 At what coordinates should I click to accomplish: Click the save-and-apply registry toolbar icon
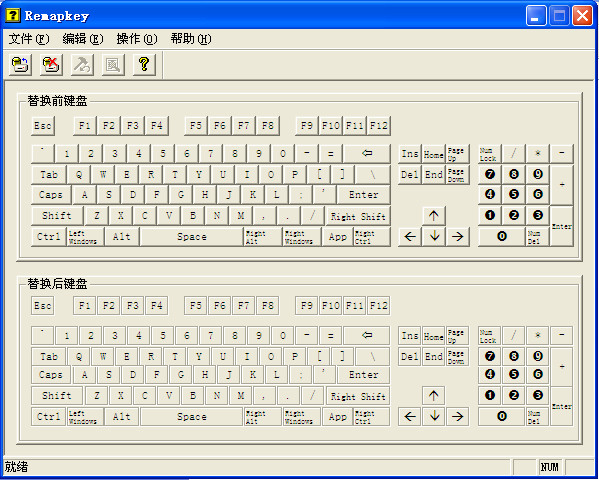(20, 64)
